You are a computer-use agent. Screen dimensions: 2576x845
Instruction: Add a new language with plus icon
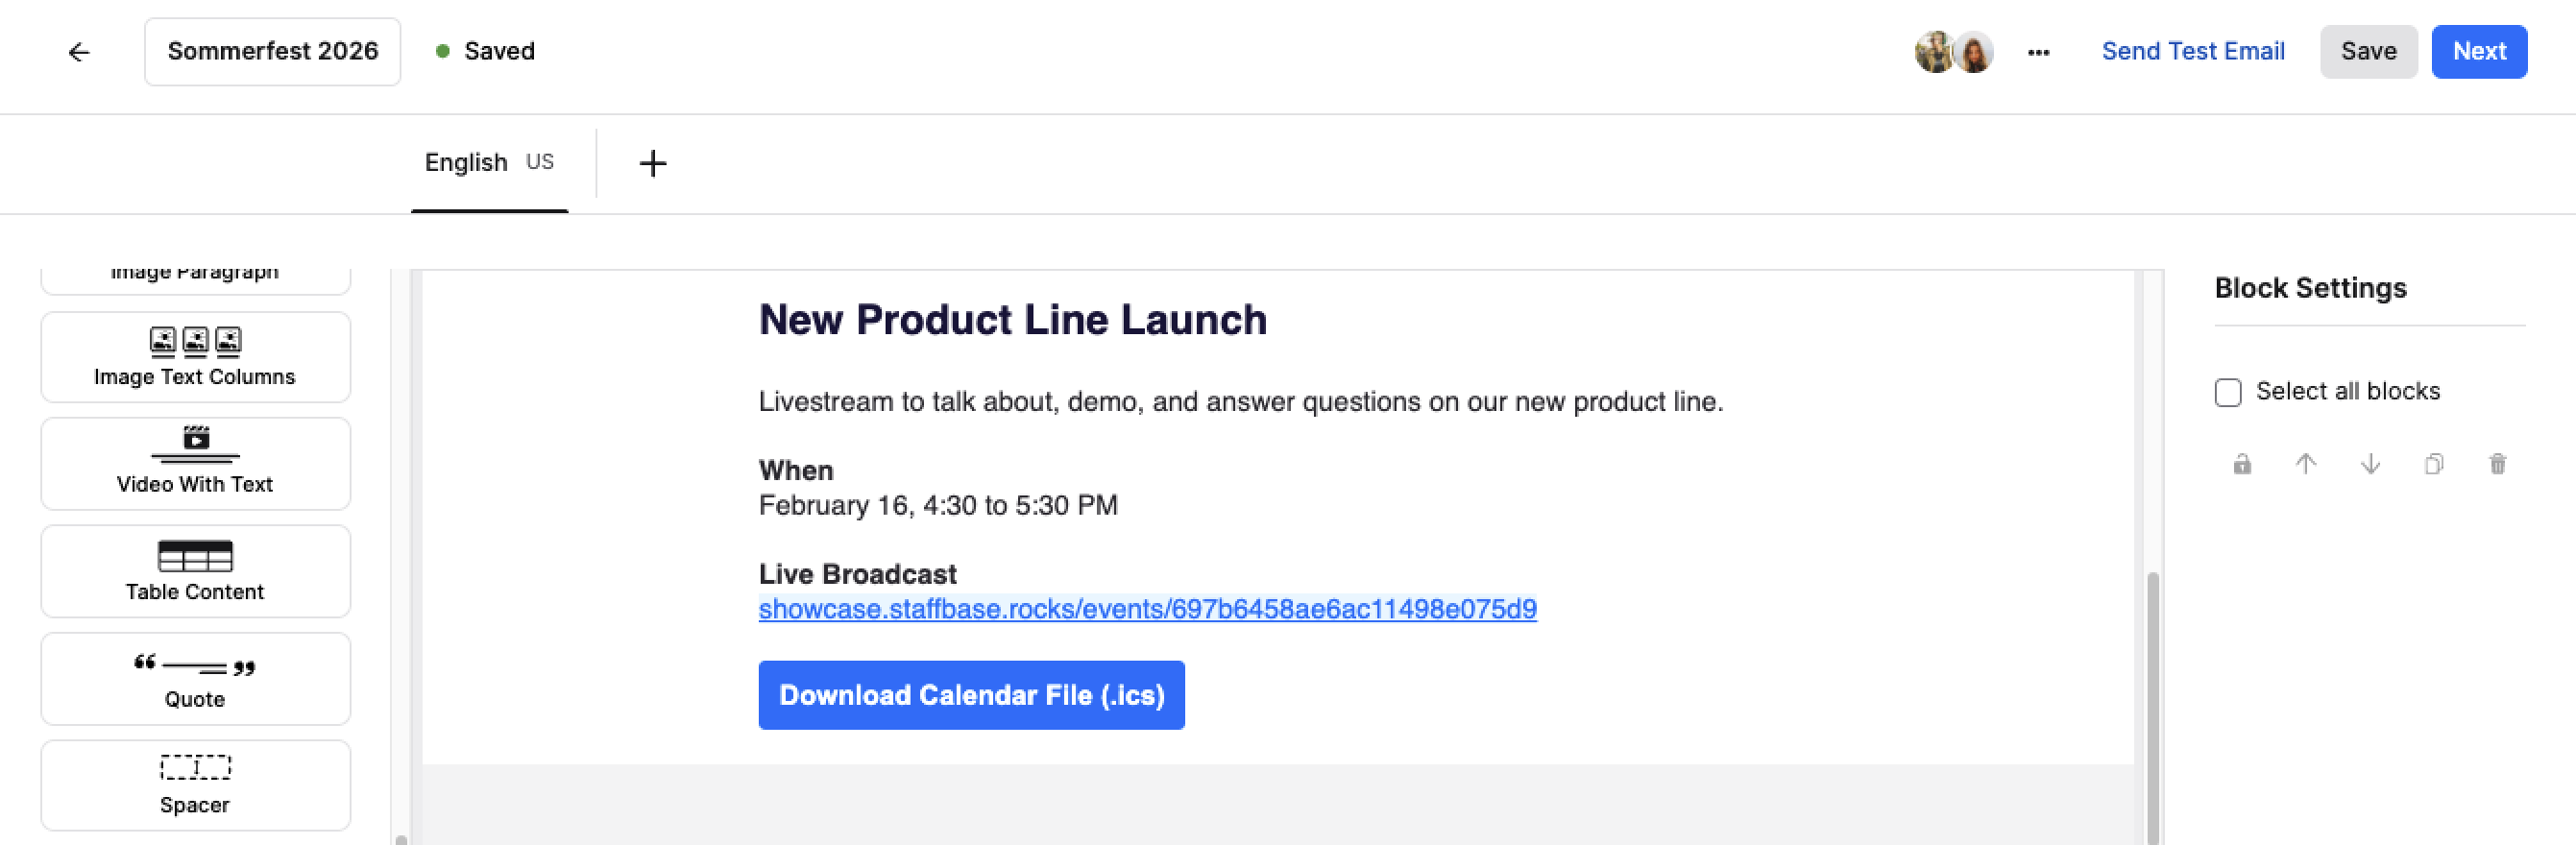click(x=652, y=163)
